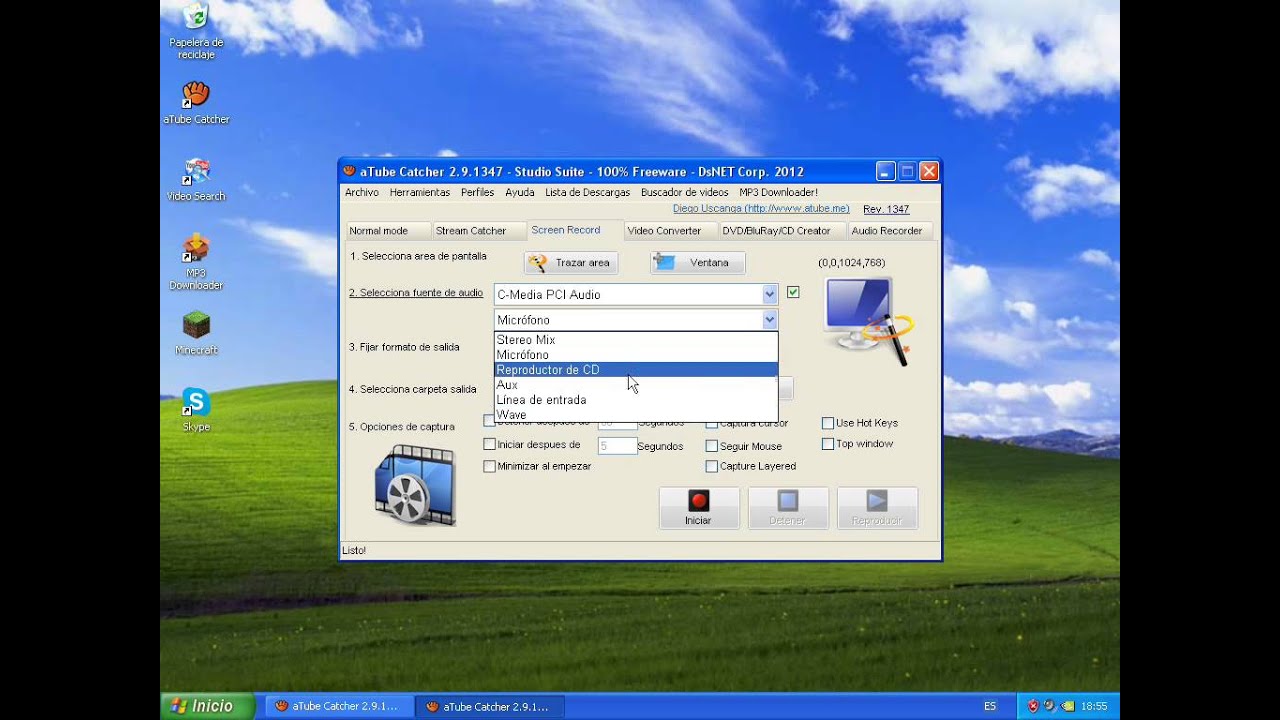This screenshot has width=1280, height=720.
Task: Toggle the green audio source checkbox
Action: click(793, 292)
